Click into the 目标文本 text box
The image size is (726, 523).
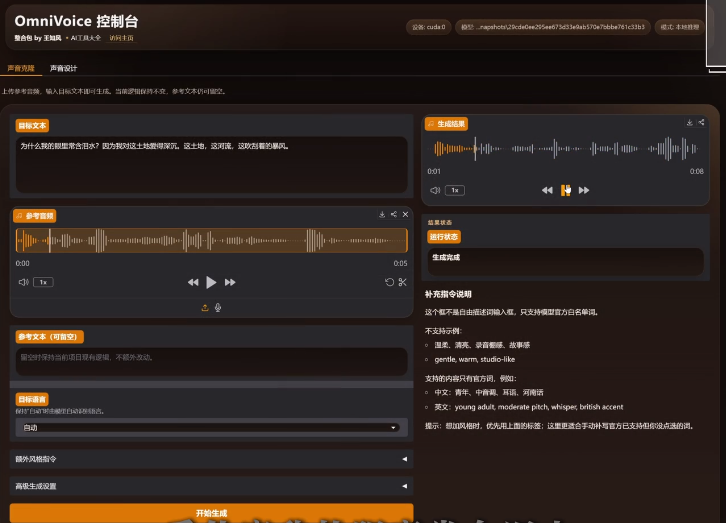[x=212, y=164]
